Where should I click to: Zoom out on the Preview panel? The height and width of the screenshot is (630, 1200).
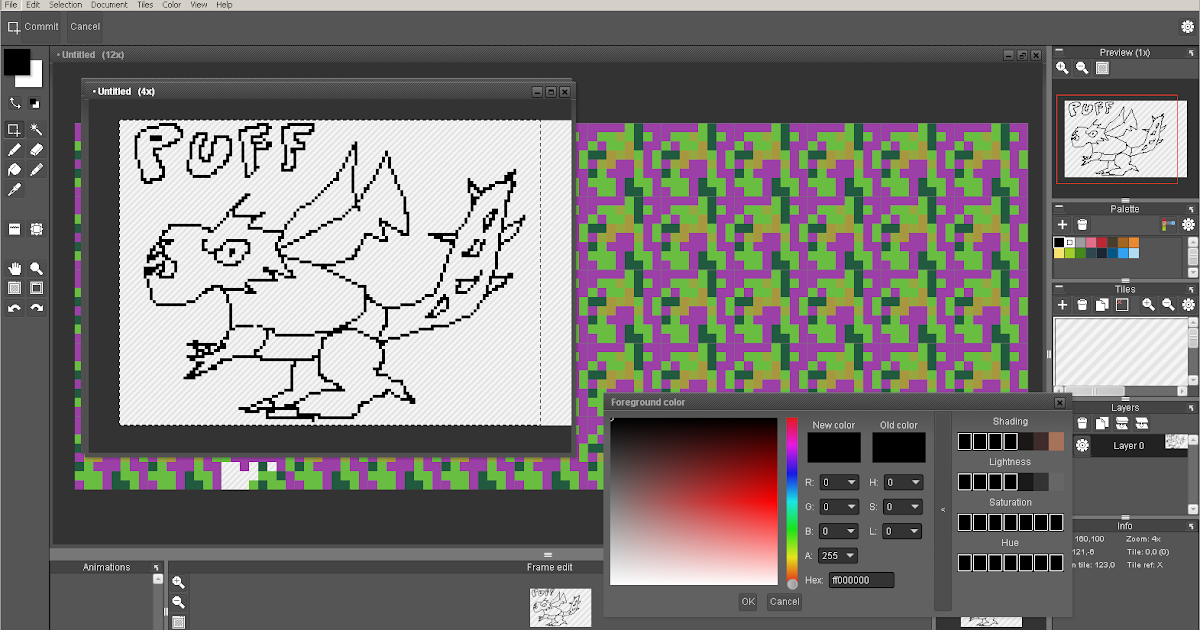click(x=1082, y=68)
